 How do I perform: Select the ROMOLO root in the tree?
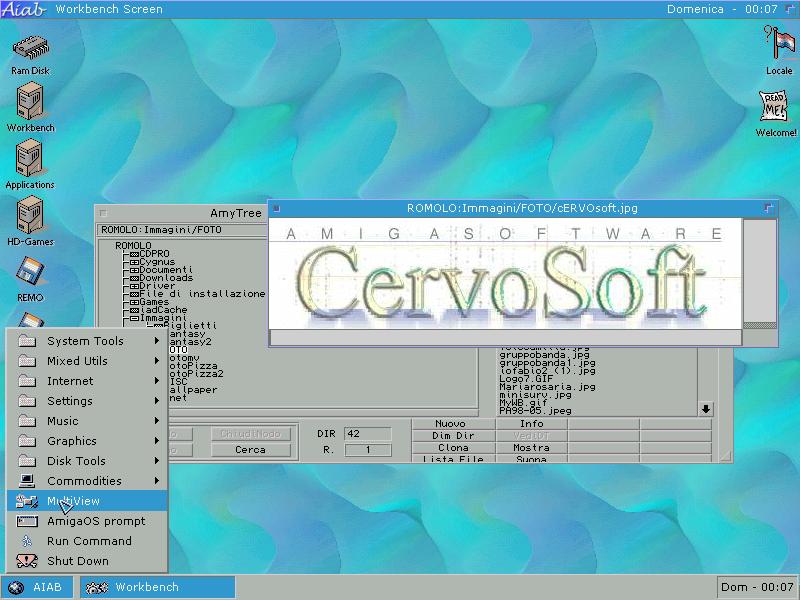133,245
